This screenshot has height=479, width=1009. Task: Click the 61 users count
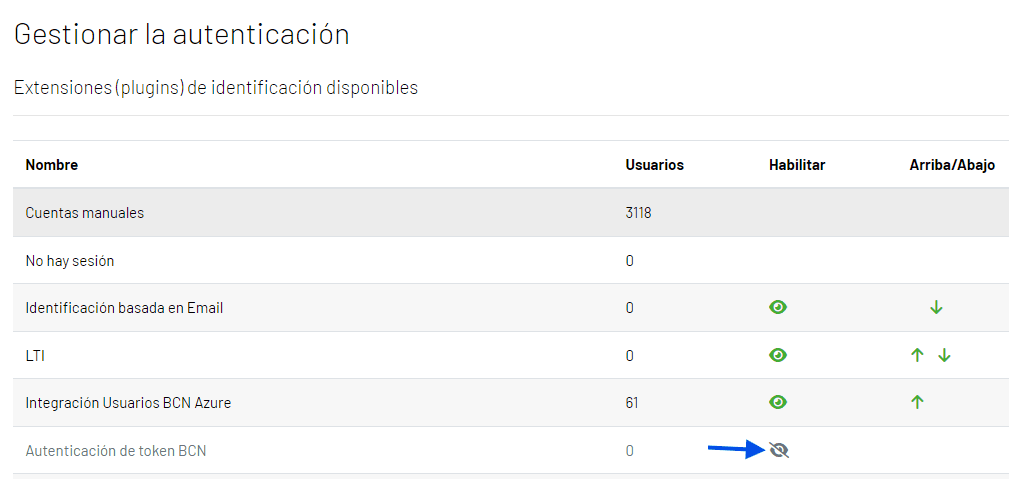point(632,403)
